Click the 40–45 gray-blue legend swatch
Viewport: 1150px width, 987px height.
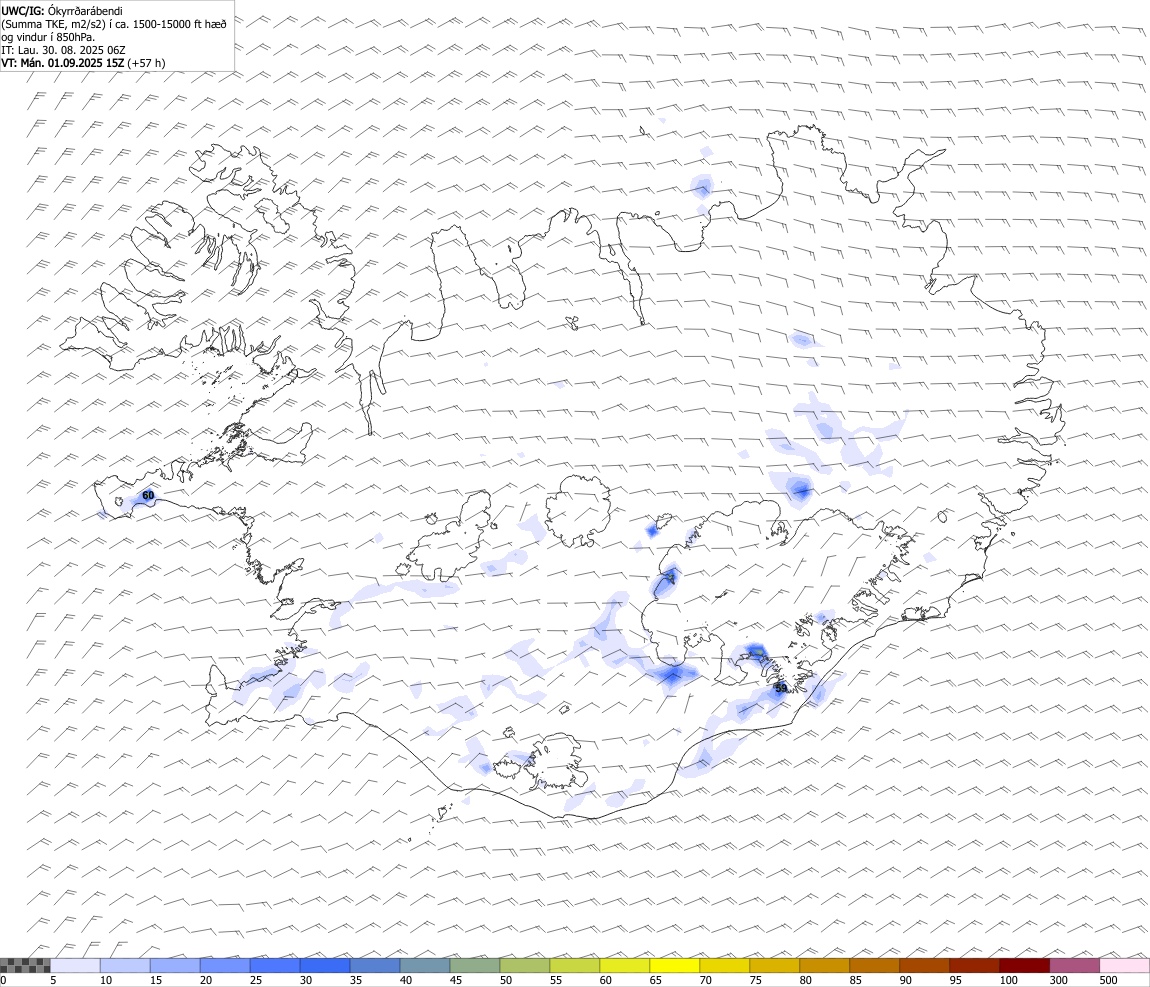click(x=425, y=965)
